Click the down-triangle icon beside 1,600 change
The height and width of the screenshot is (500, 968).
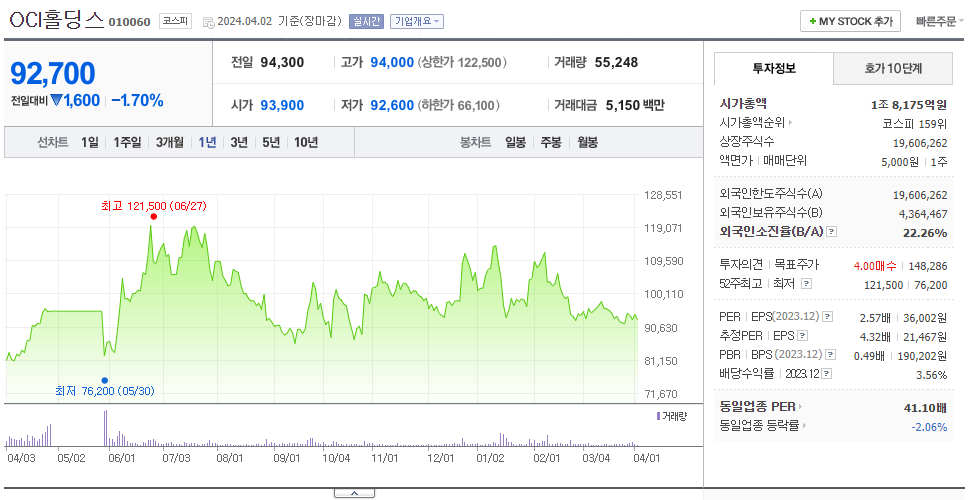[56, 101]
